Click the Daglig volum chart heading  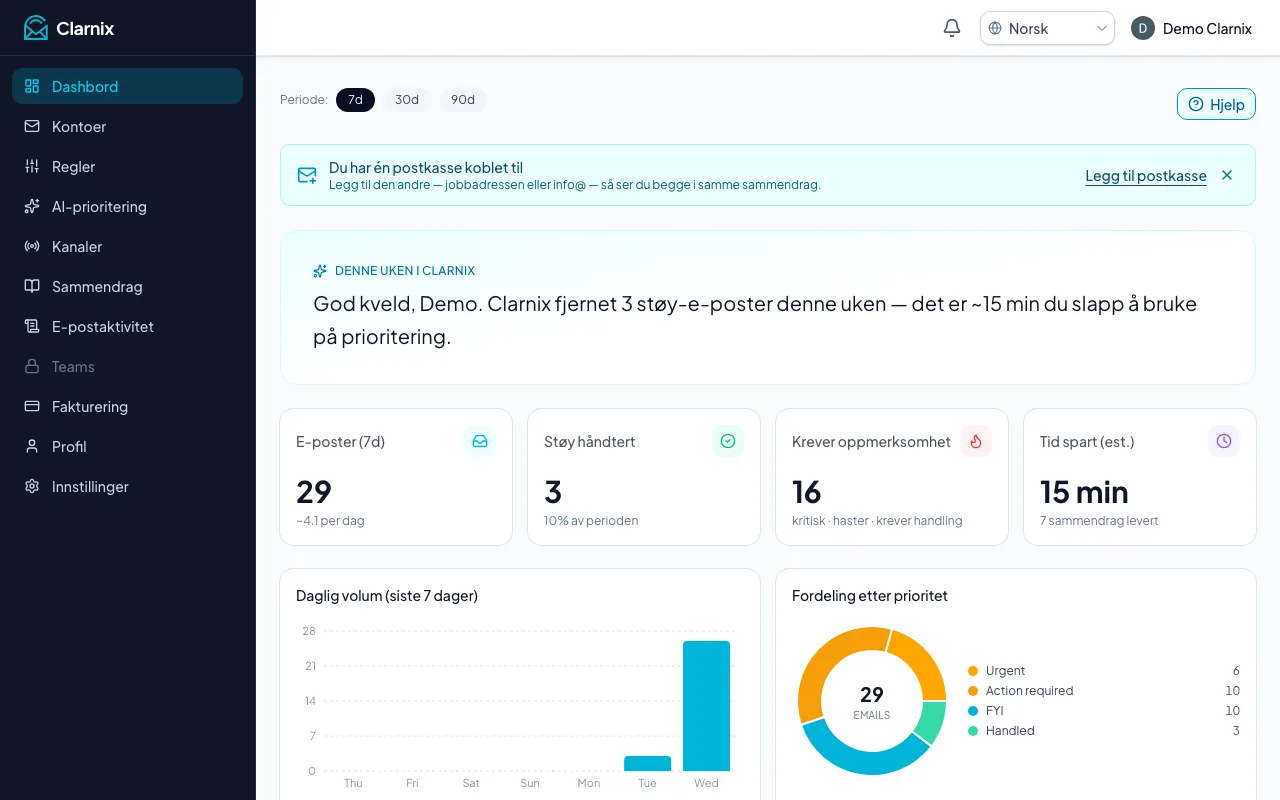tap(387, 596)
